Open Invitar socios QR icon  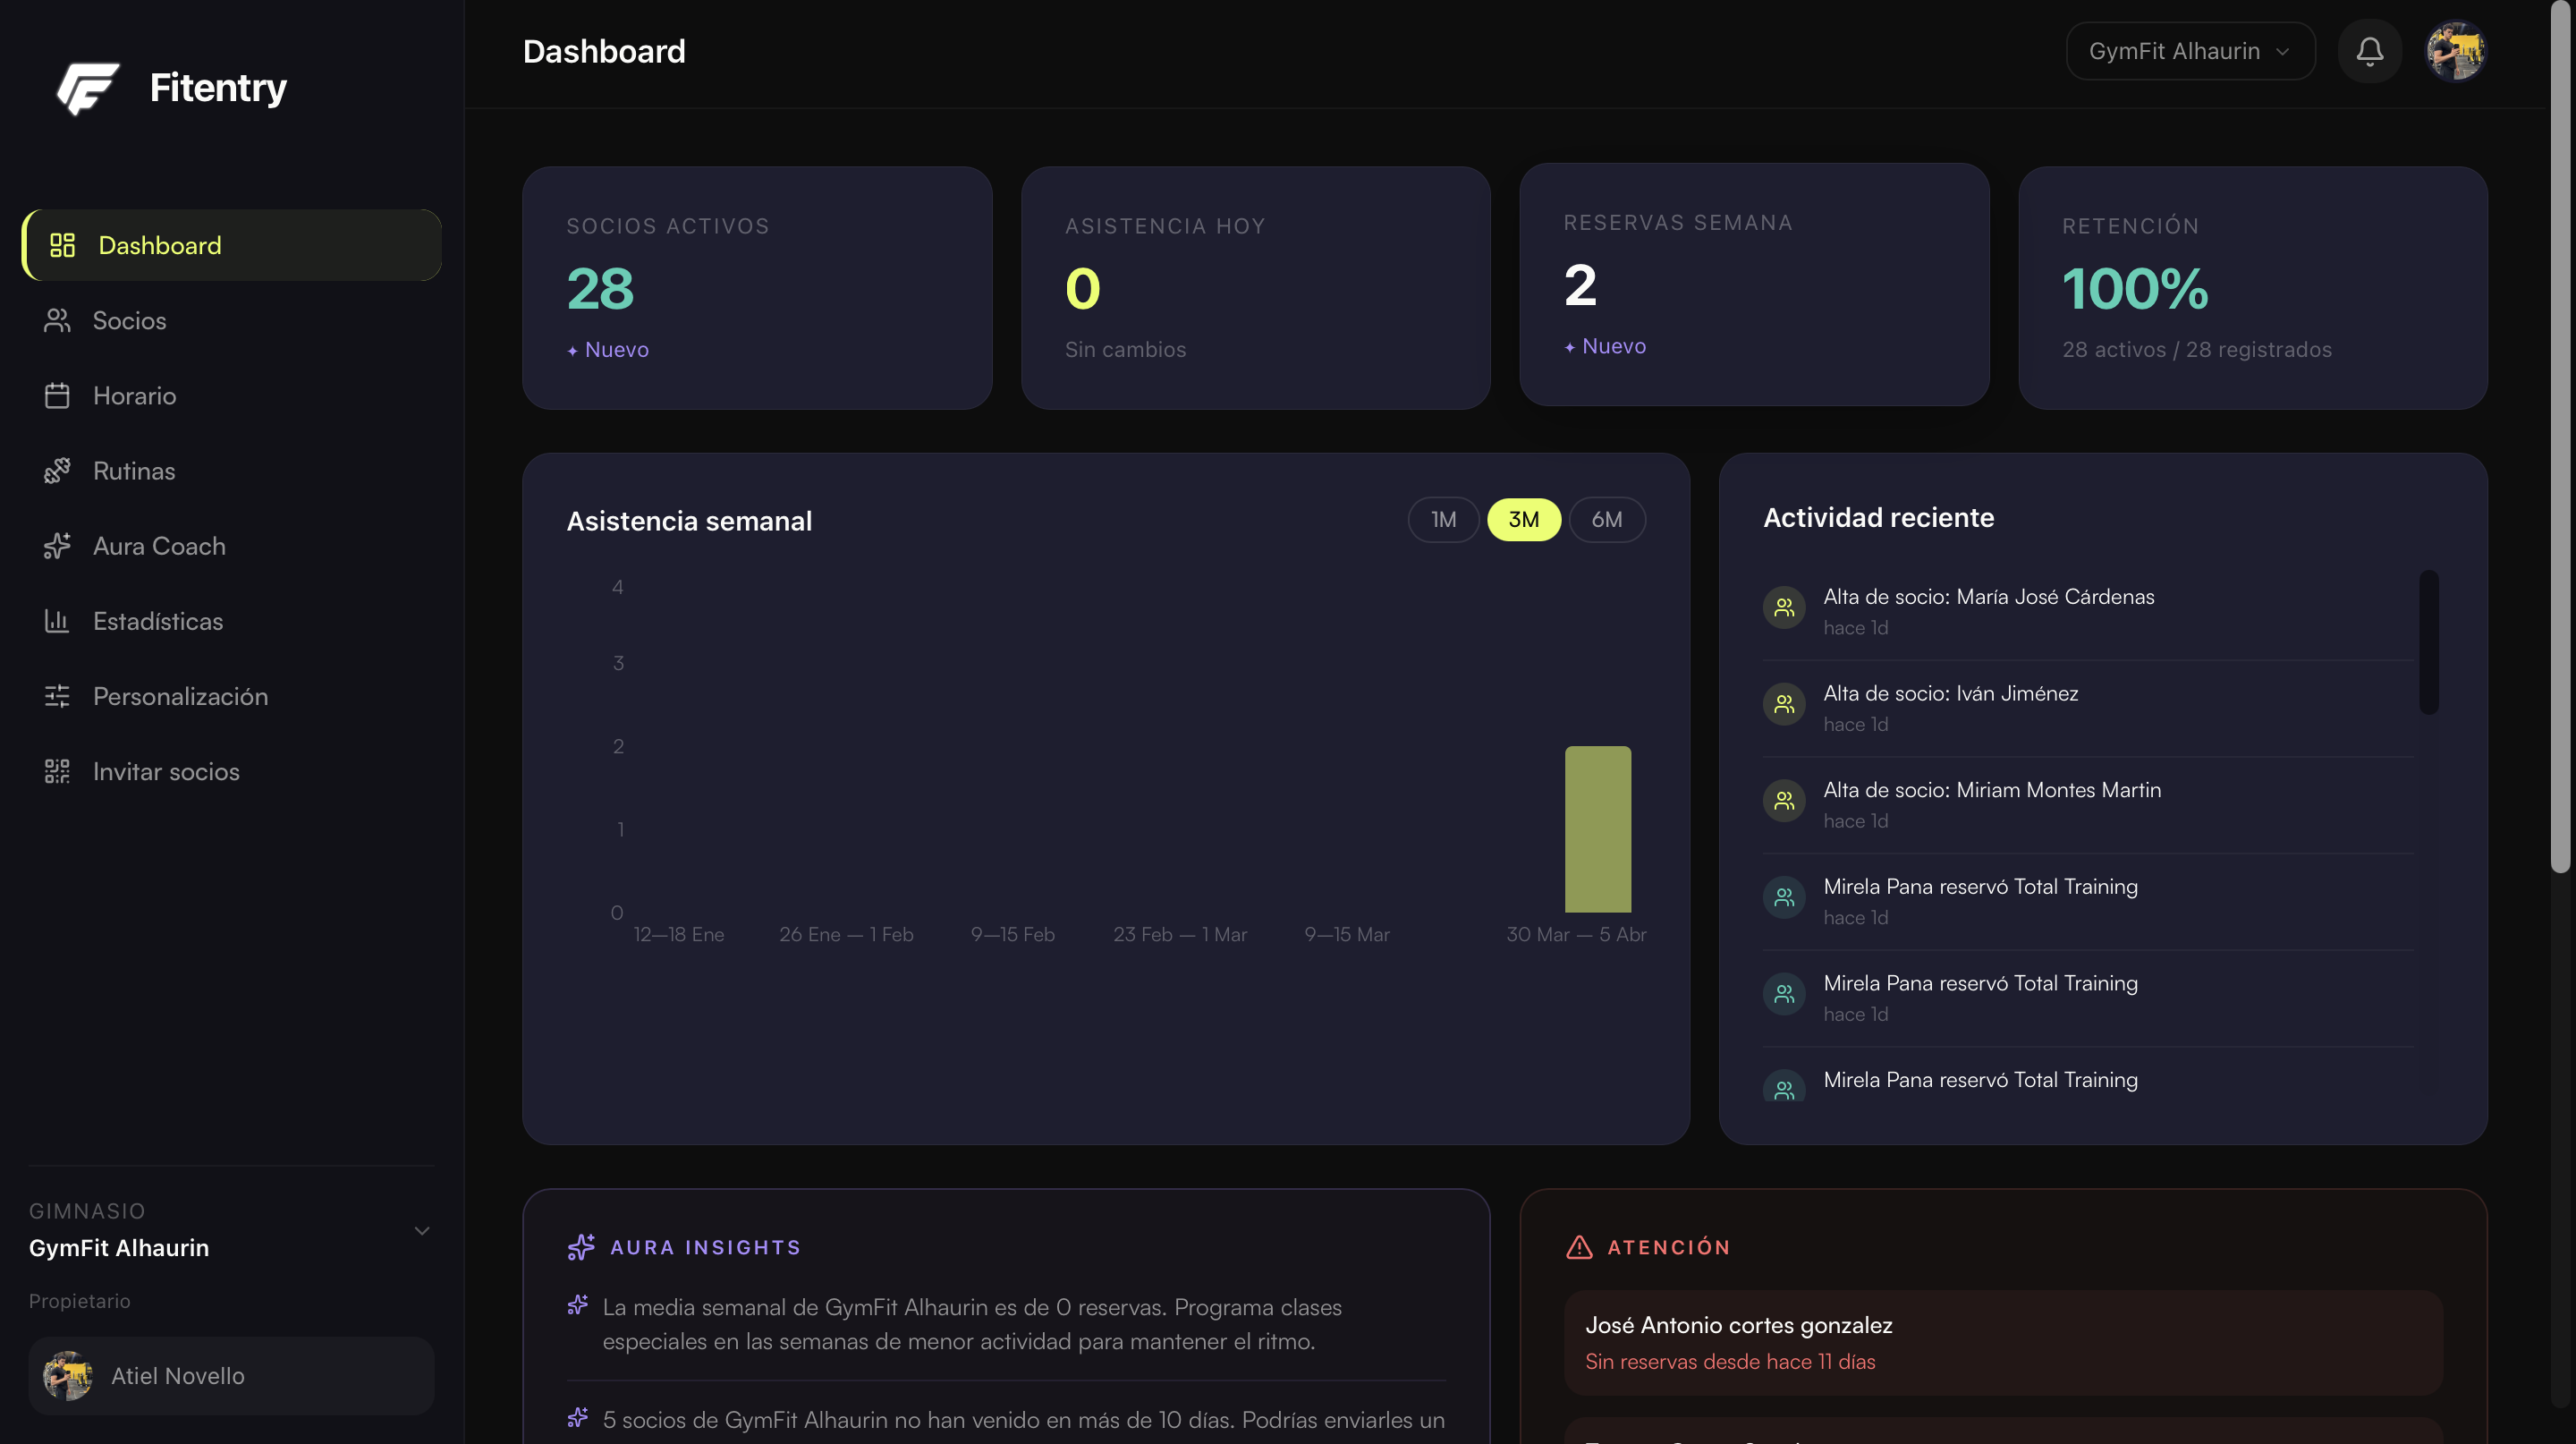tap(56, 771)
